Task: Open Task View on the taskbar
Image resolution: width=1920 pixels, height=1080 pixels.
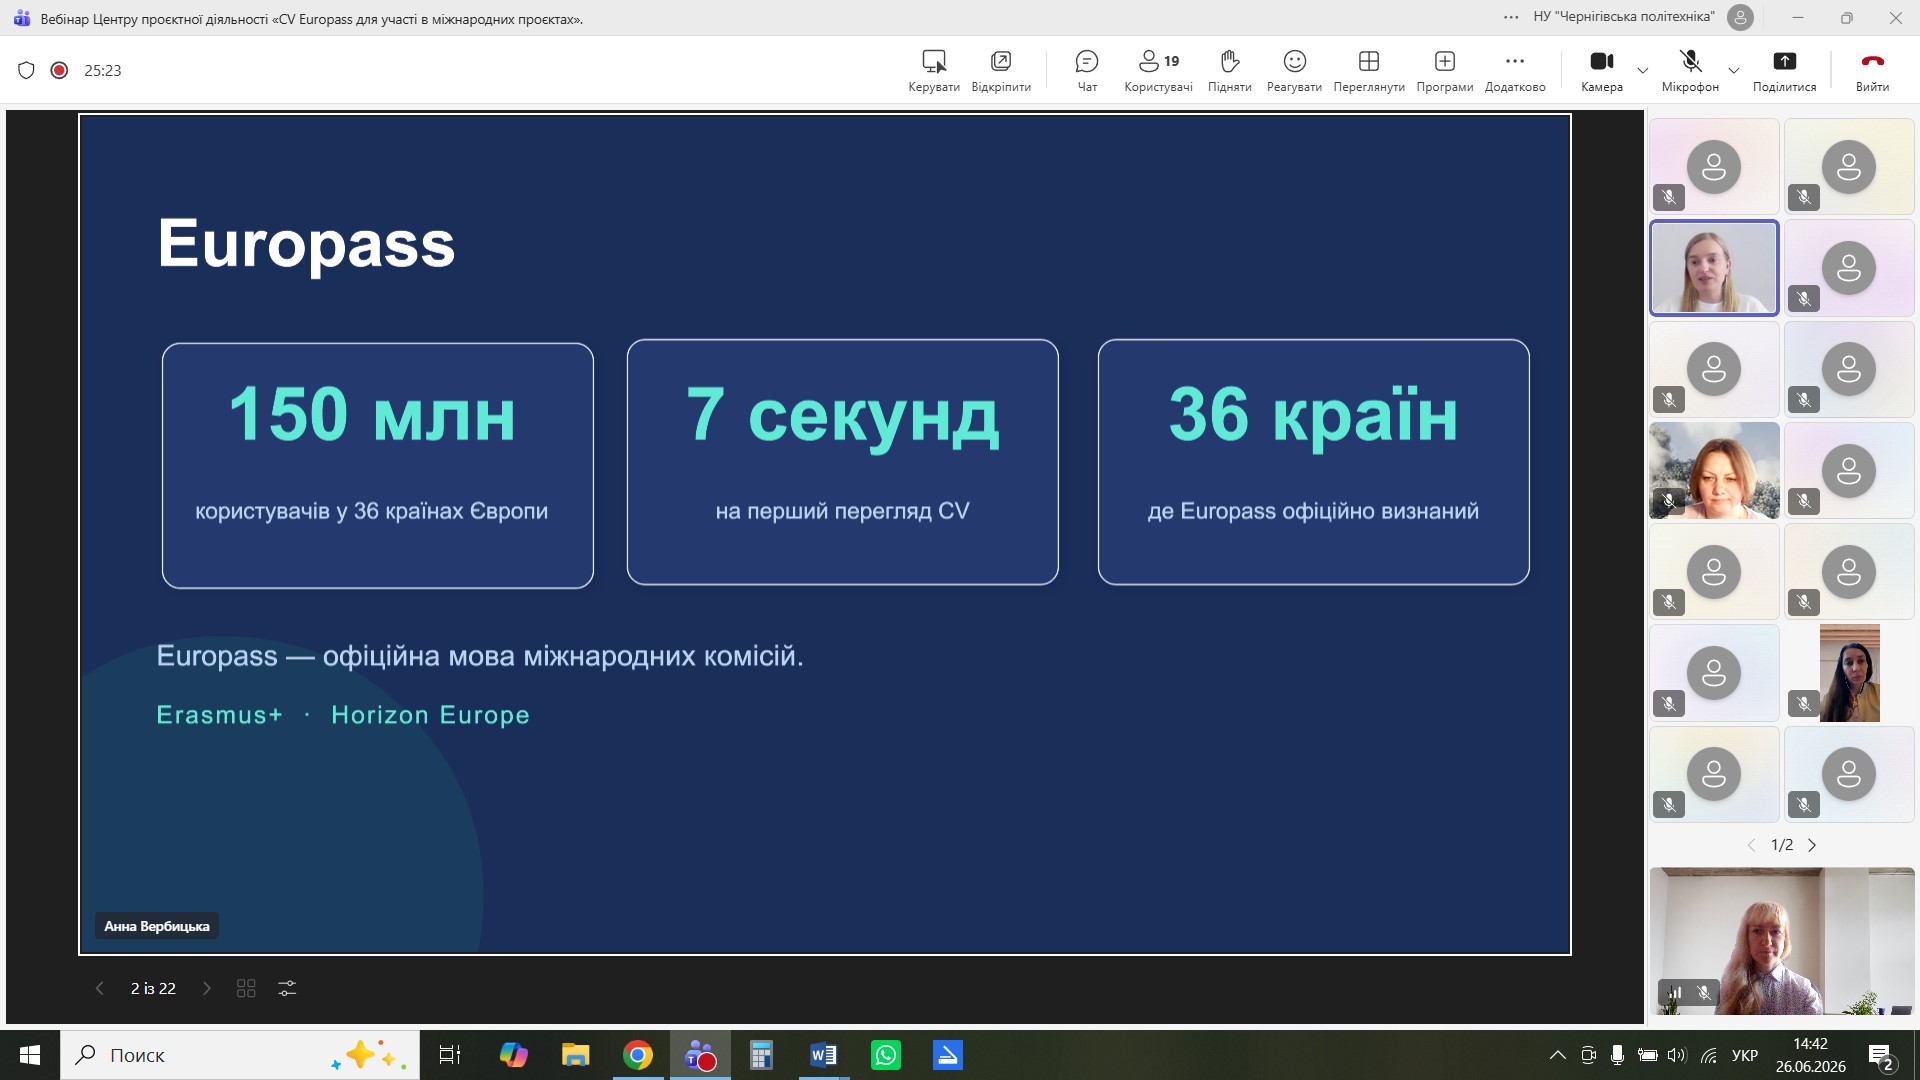Action: point(450,1055)
